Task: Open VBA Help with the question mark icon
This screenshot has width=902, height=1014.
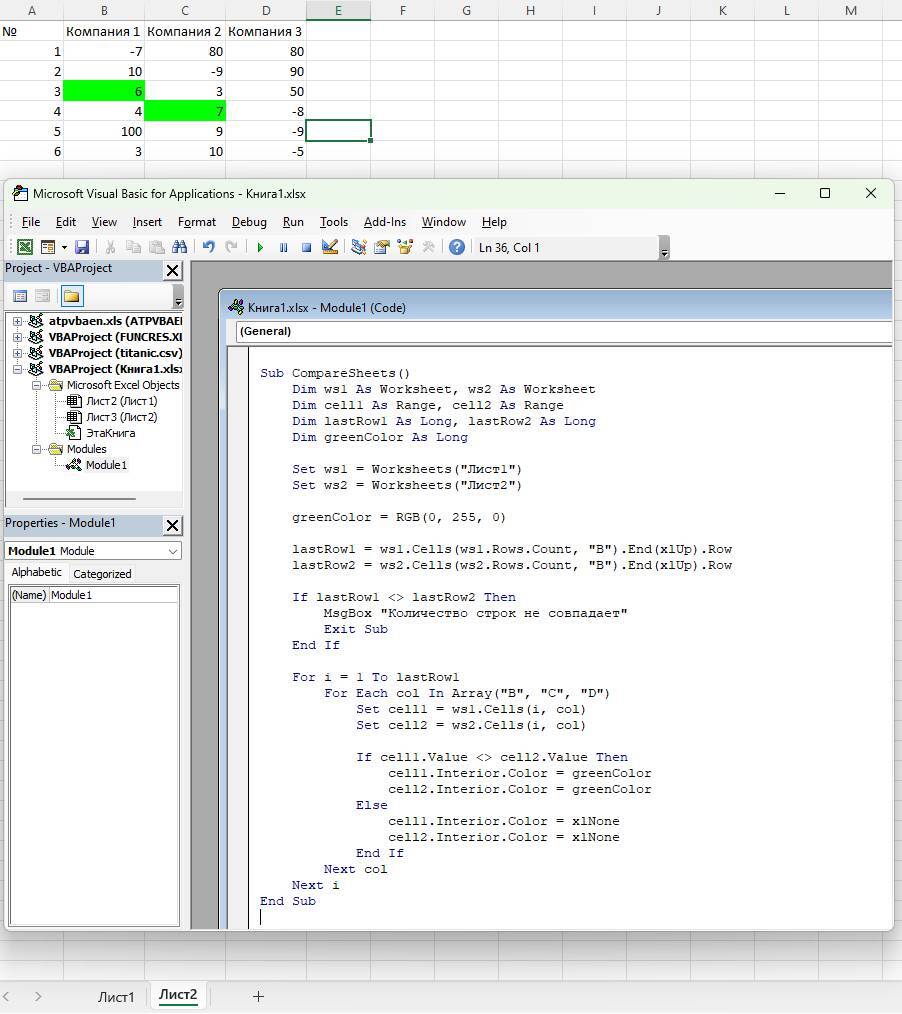Action: (x=457, y=248)
